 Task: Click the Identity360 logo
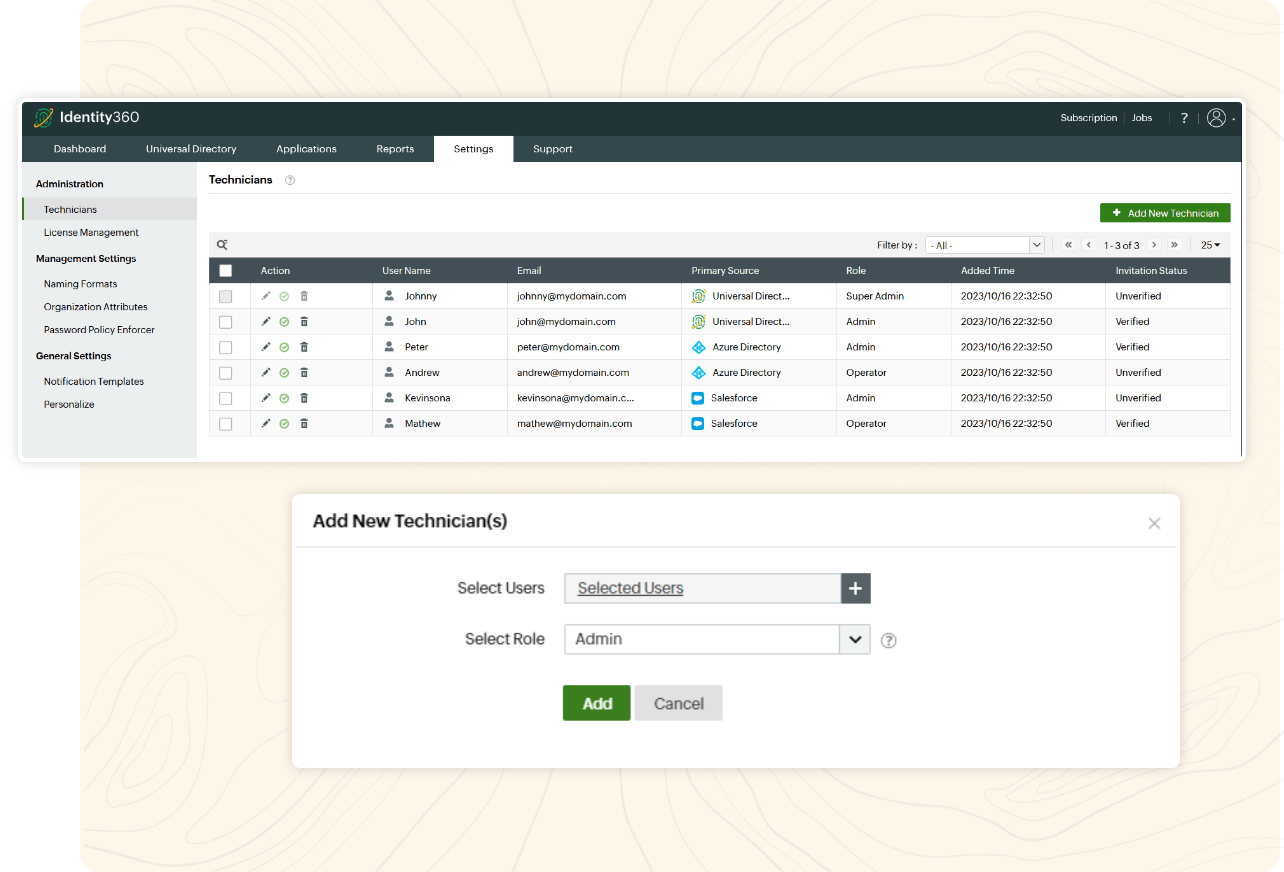click(87, 118)
